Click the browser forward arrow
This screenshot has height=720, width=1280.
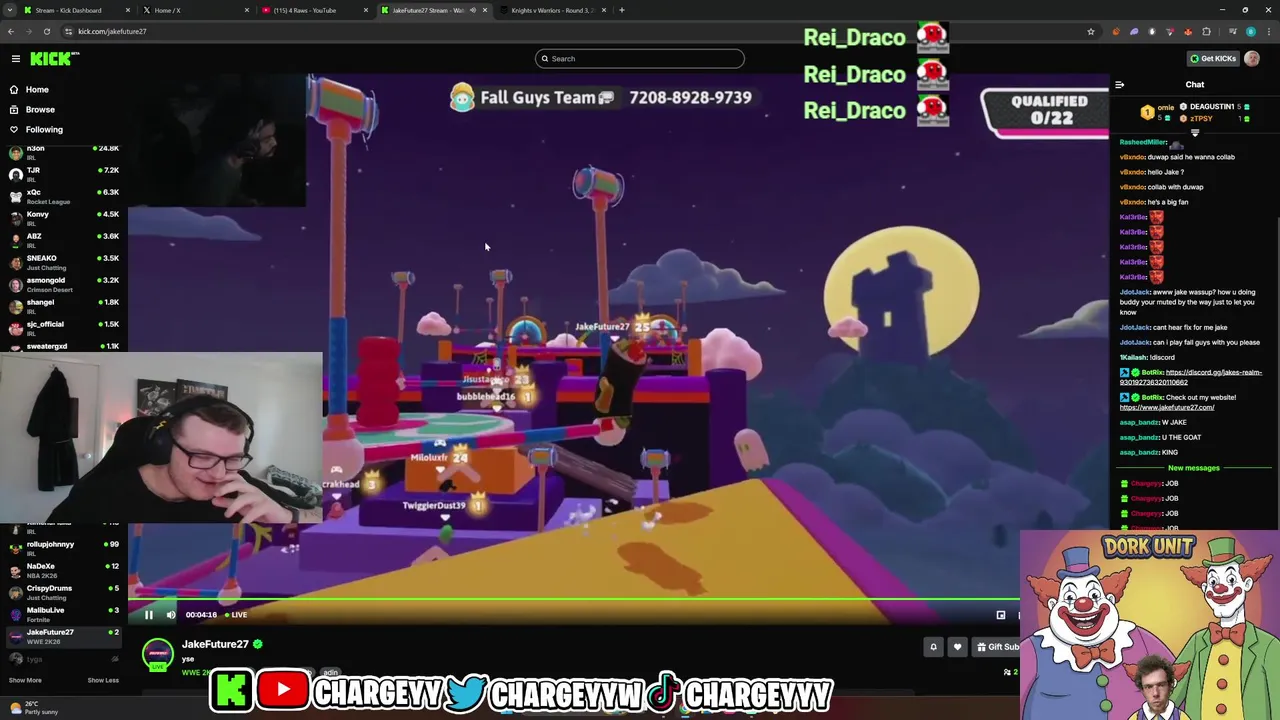pos(29,31)
